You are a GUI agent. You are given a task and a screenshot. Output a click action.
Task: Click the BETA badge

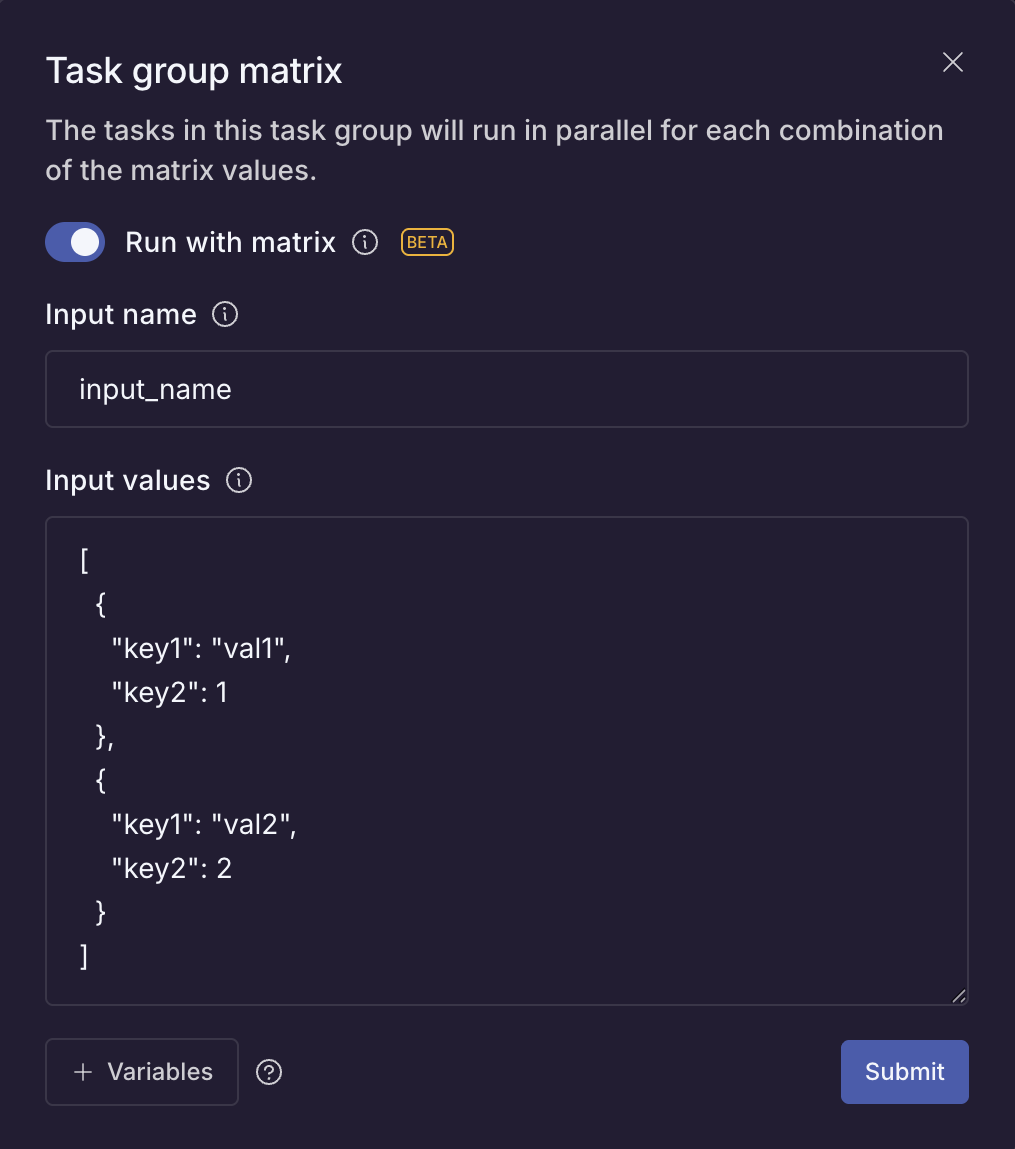click(x=427, y=242)
